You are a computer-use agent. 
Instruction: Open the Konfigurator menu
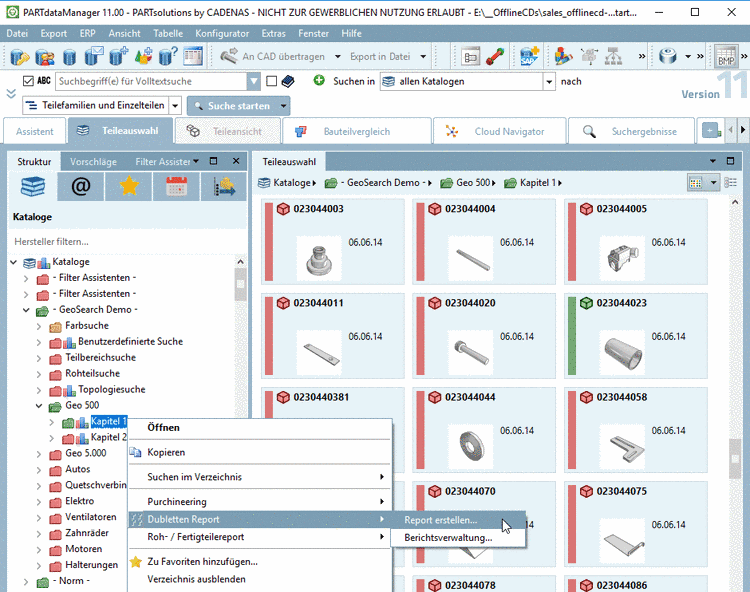(222, 33)
